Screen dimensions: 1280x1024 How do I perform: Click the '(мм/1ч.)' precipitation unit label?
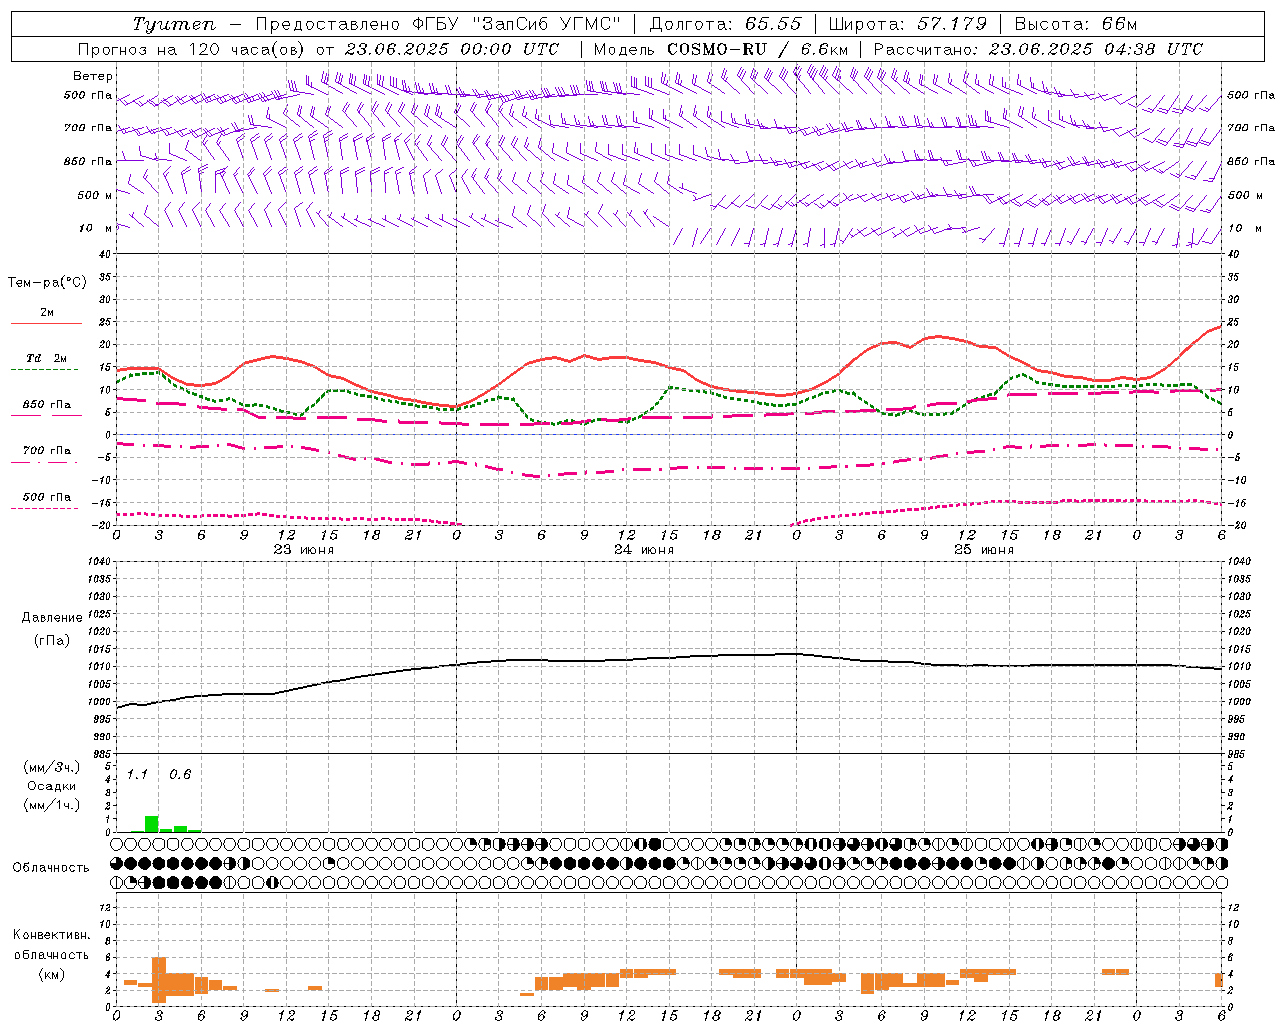coord(52,805)
